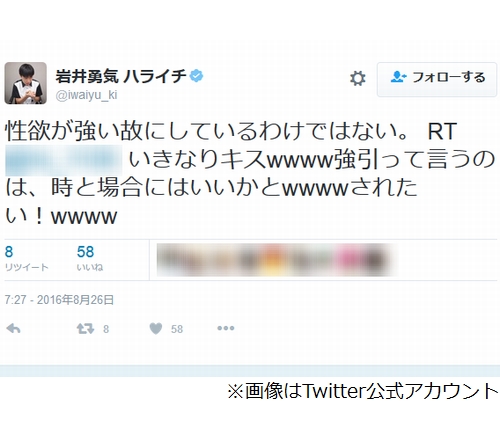
Task: Open the 7:27 - 2016年8月26日 timestamp
Action: point(59,300)
